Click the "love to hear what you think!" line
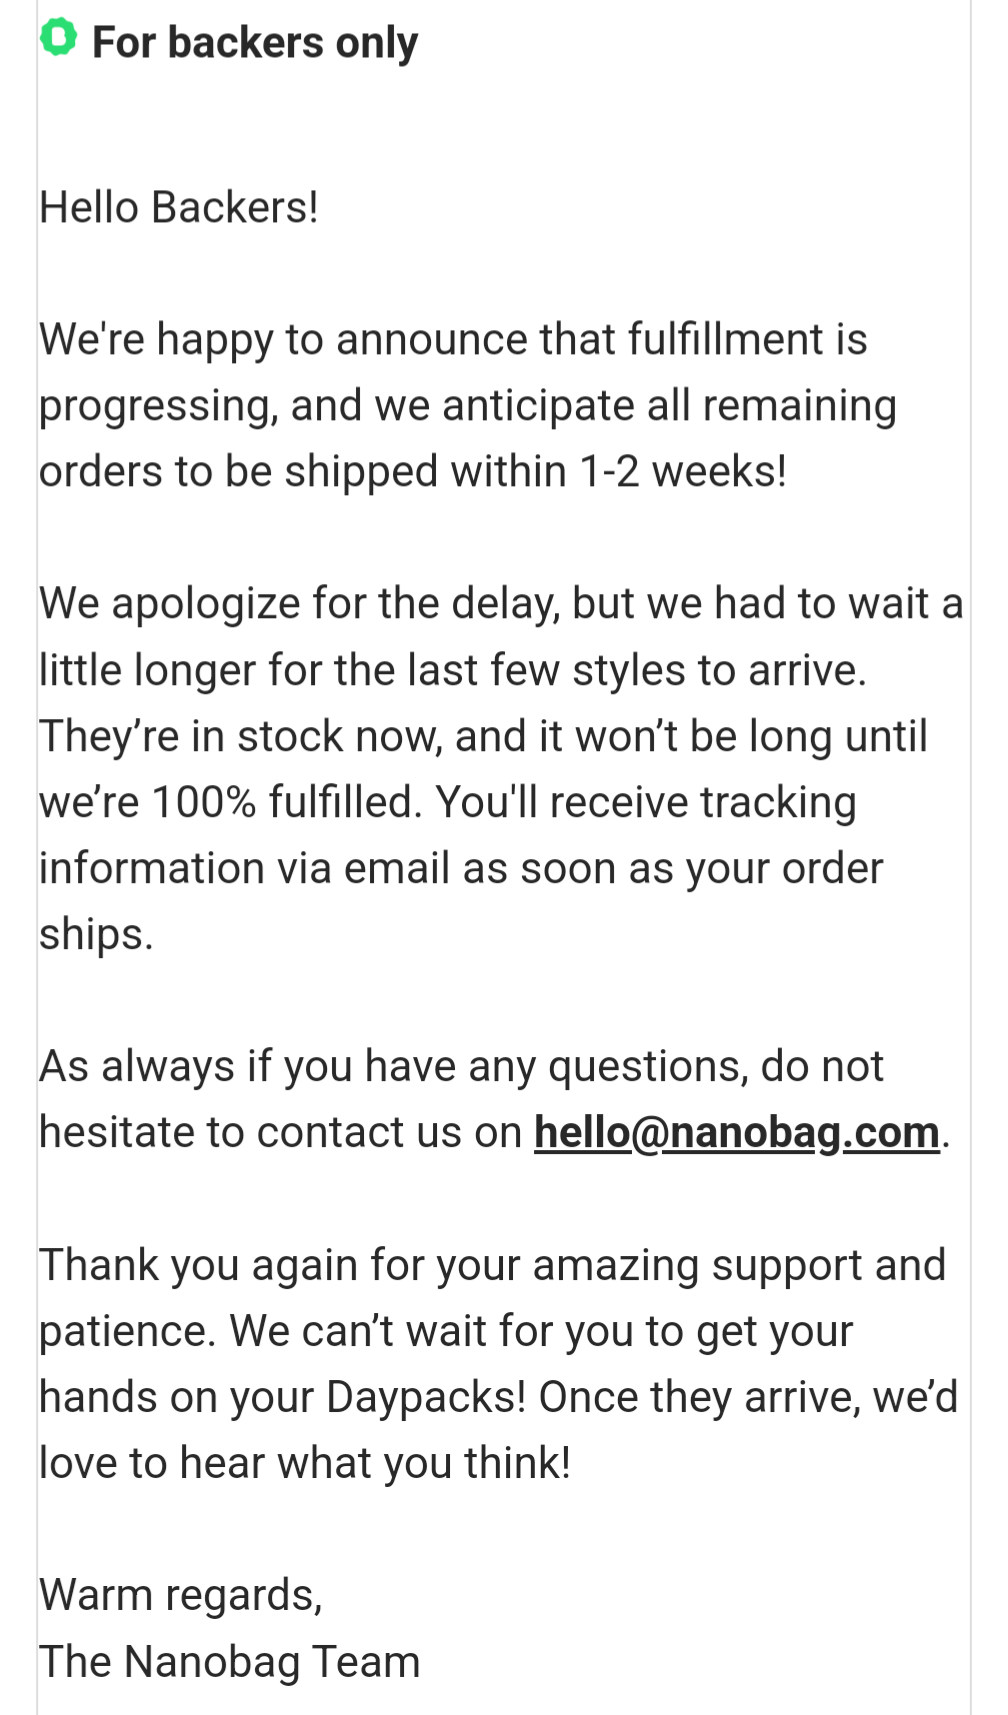 coord(305,1464)
